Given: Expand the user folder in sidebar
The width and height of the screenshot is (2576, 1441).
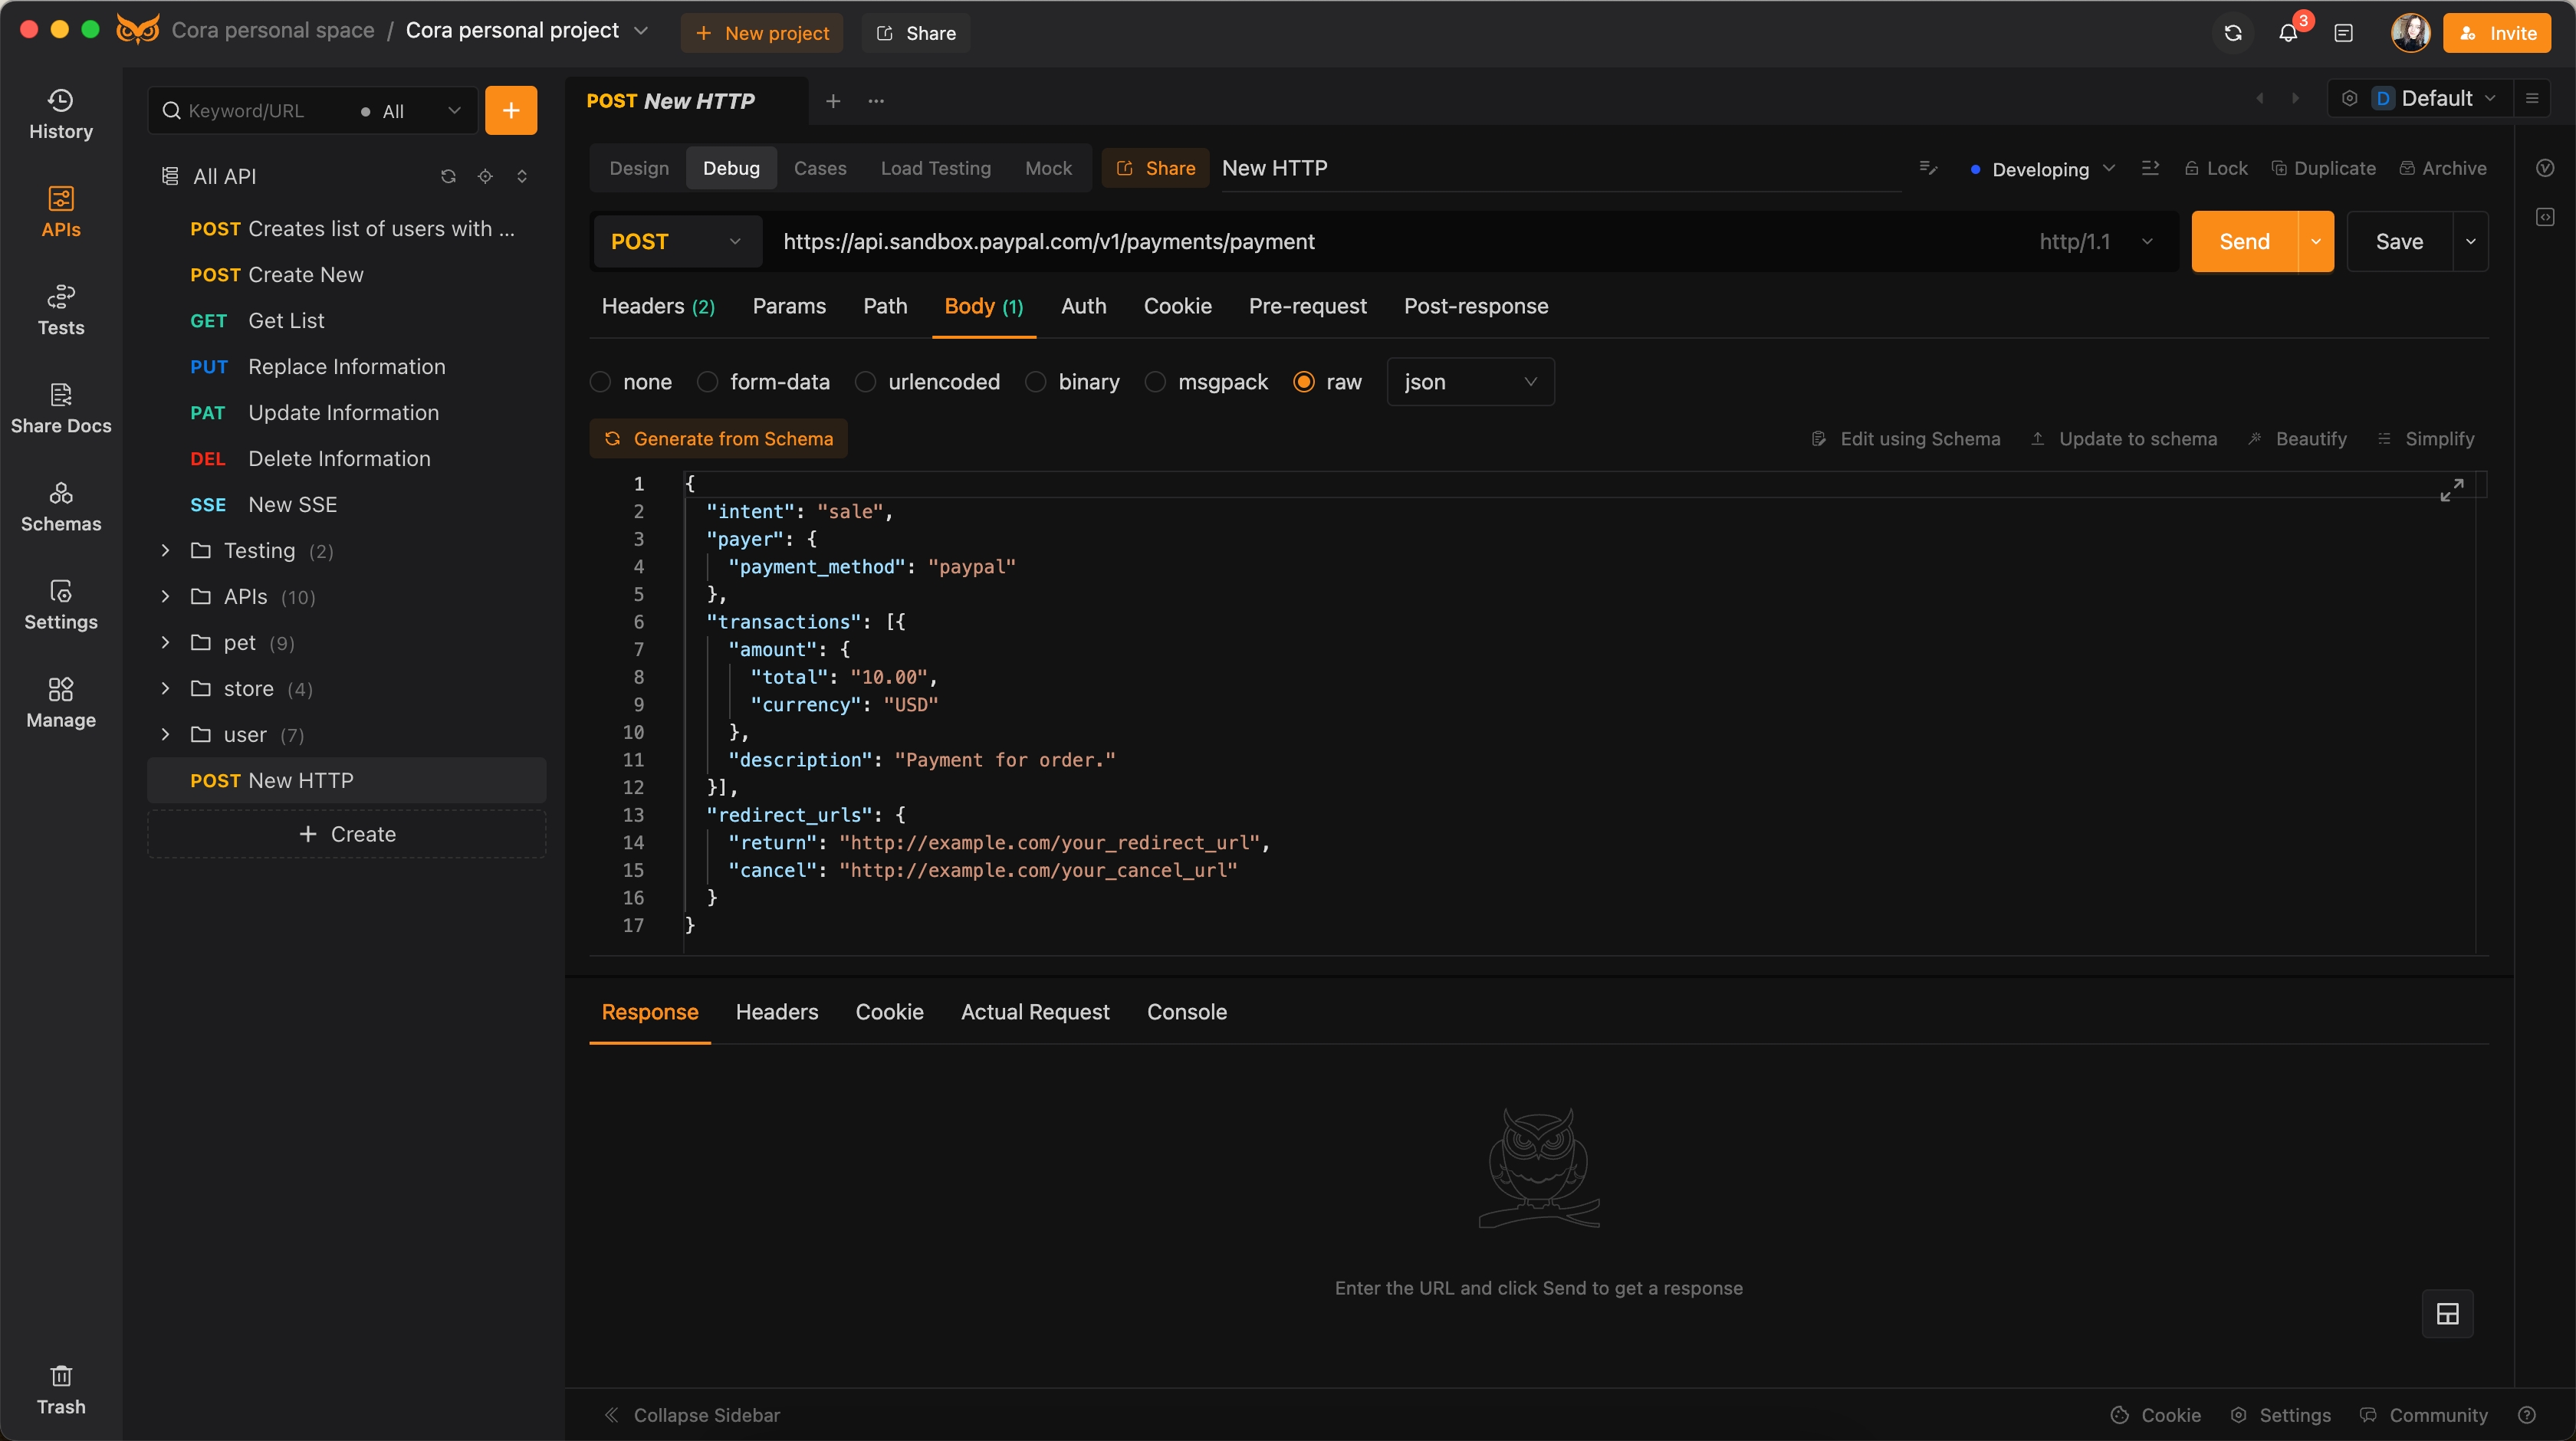Looking at the screenshot, I should (x=166, y=734).
